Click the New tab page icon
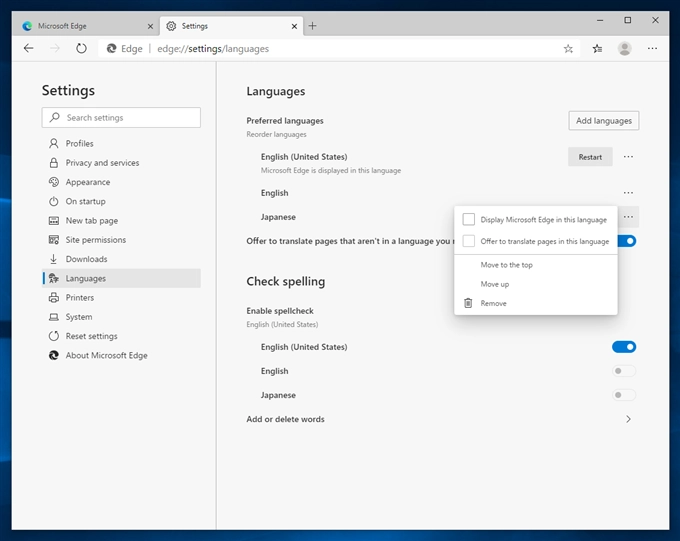The height and width of the screenshot is (541, 680). [x=54, y=220]
